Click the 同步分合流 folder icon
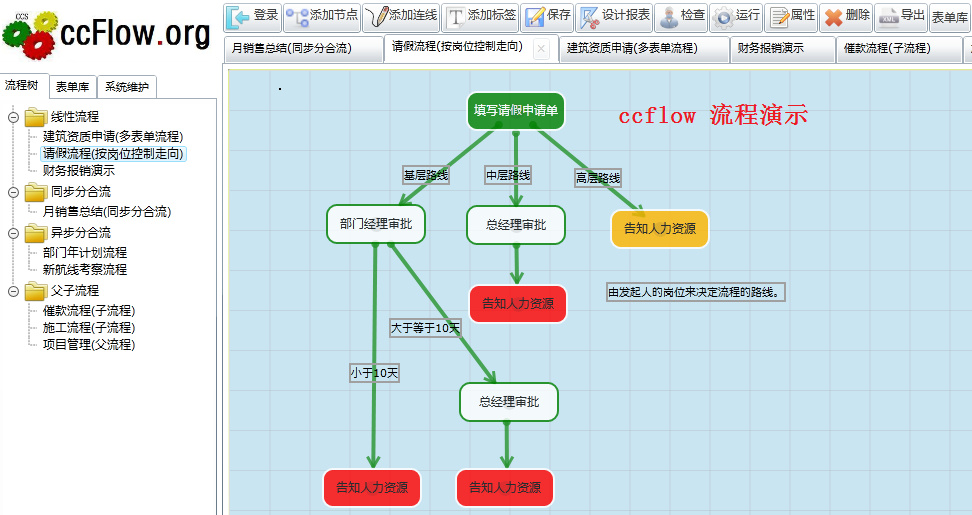Screen dimensions: 972x515 coord(36,192)
